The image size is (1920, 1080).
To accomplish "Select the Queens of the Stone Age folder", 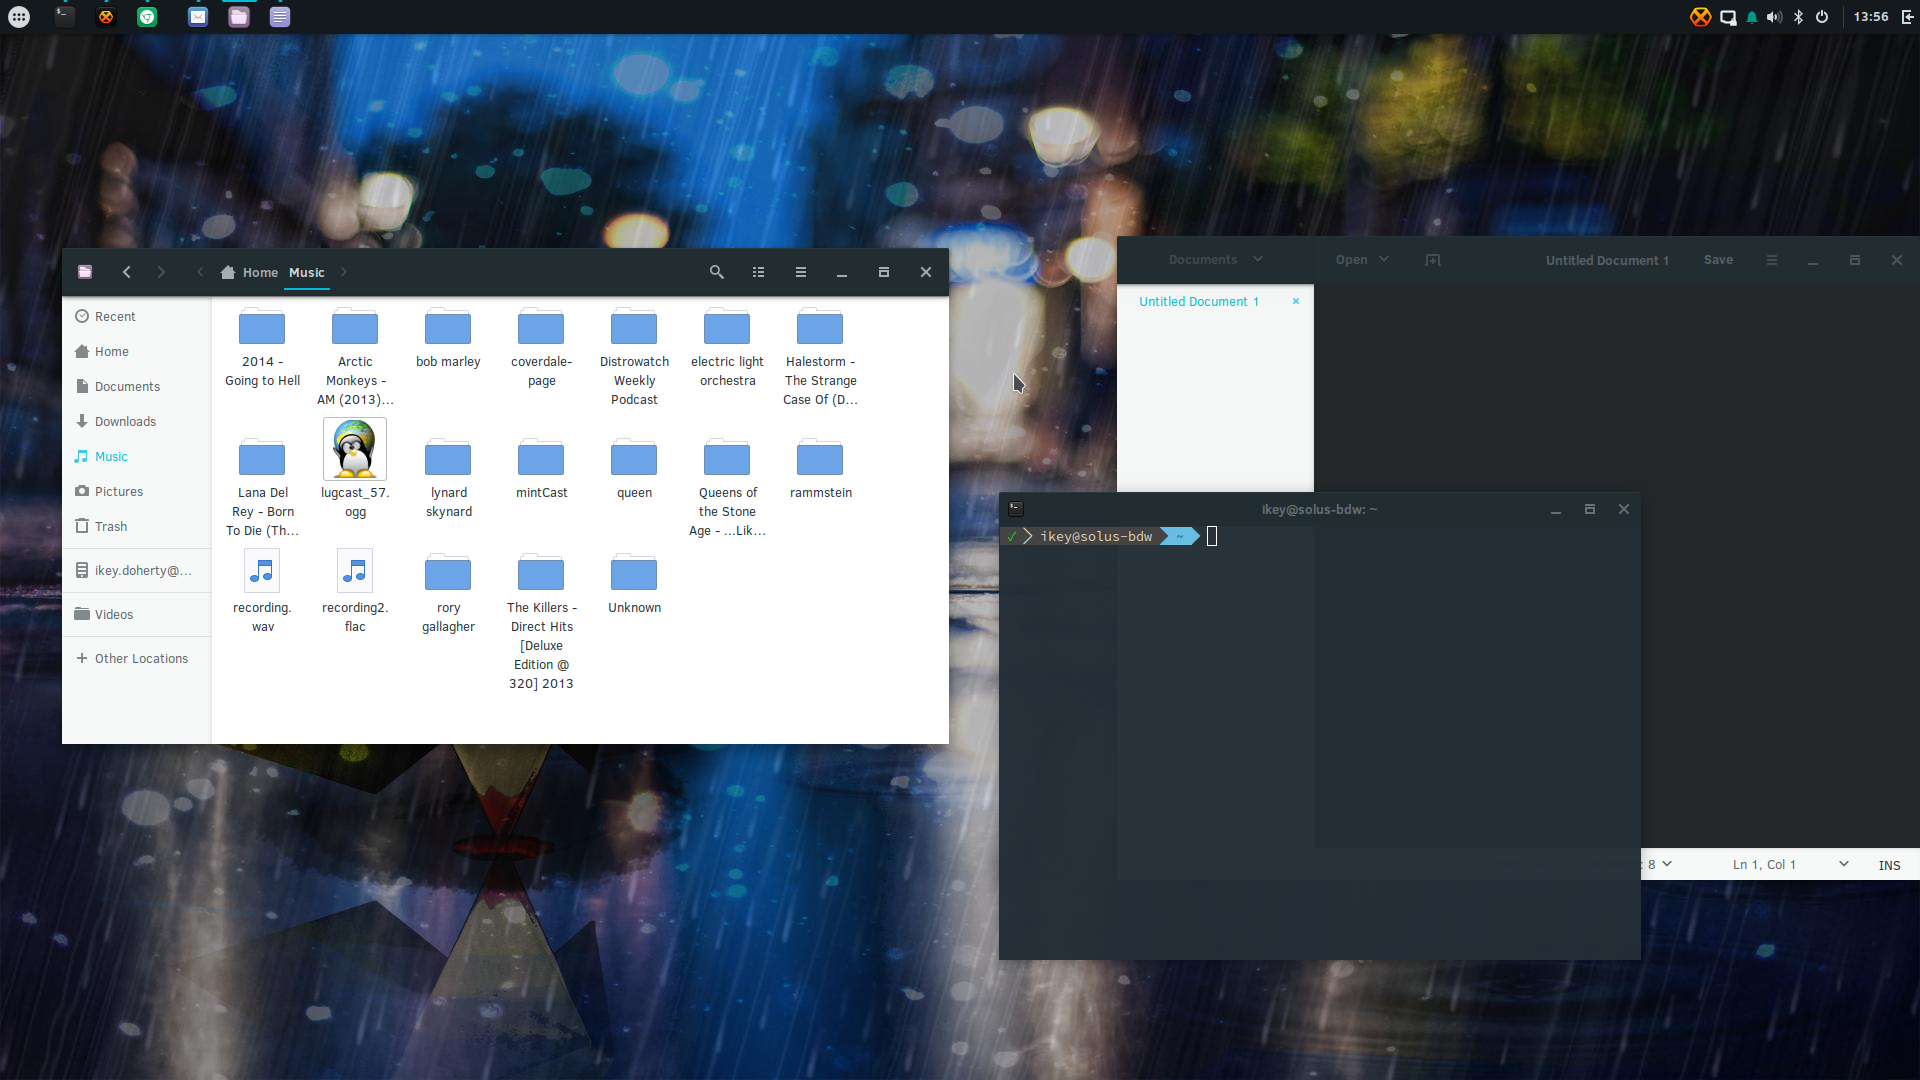I will click(x=727, y=488).
